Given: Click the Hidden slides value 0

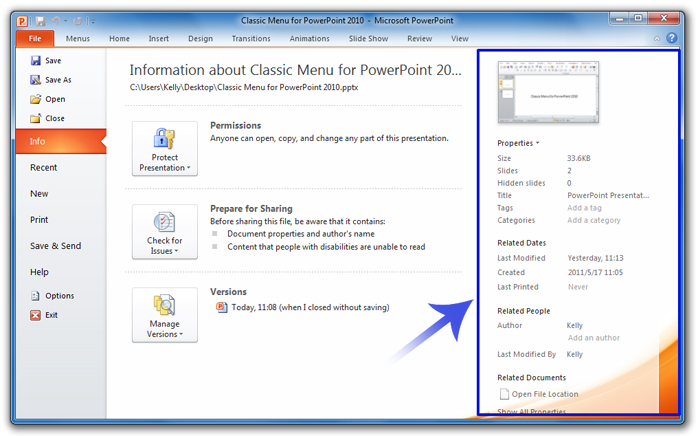Looking at the screenshot, I should [569, 183].
